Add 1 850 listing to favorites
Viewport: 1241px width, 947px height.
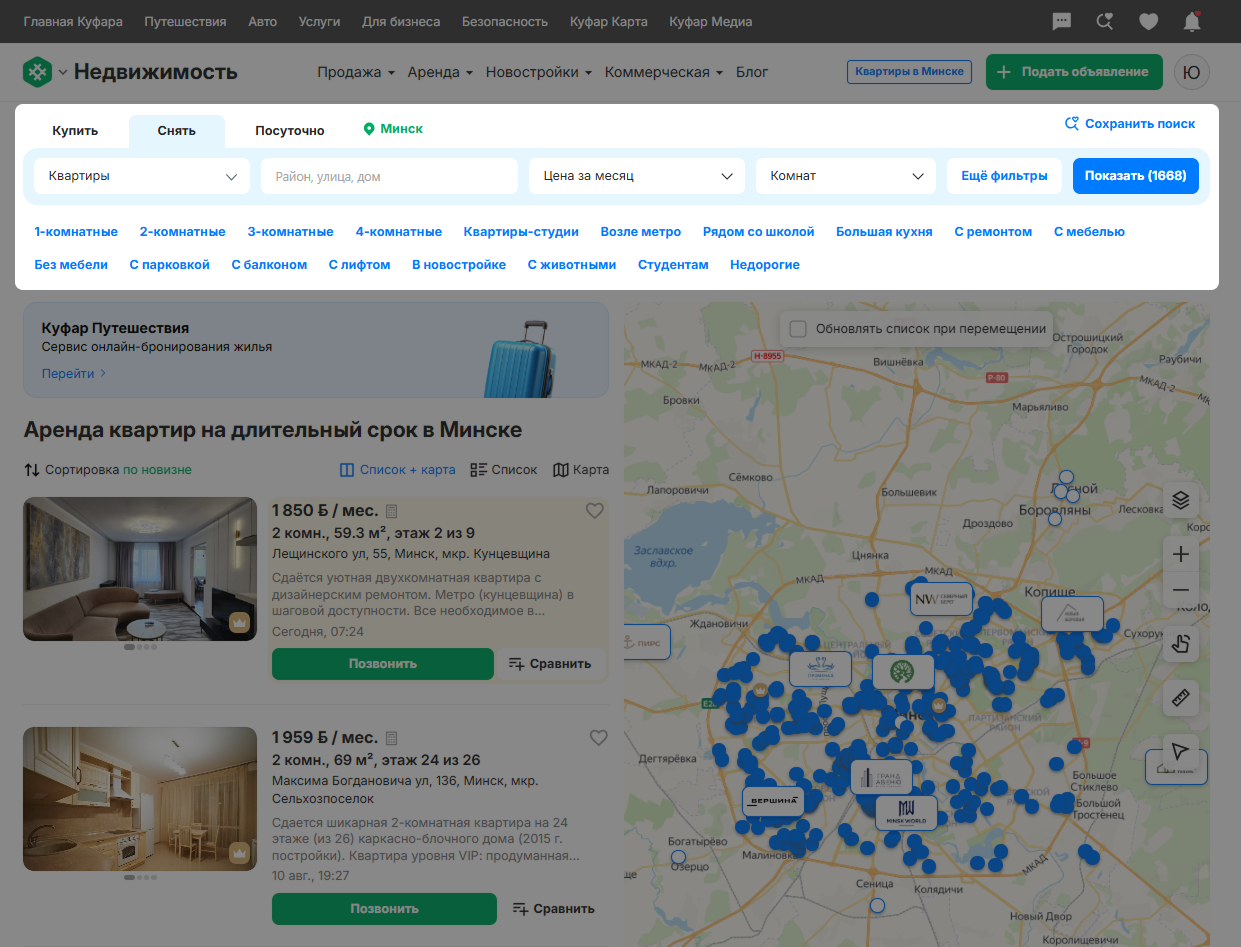[x=594, y=511]
